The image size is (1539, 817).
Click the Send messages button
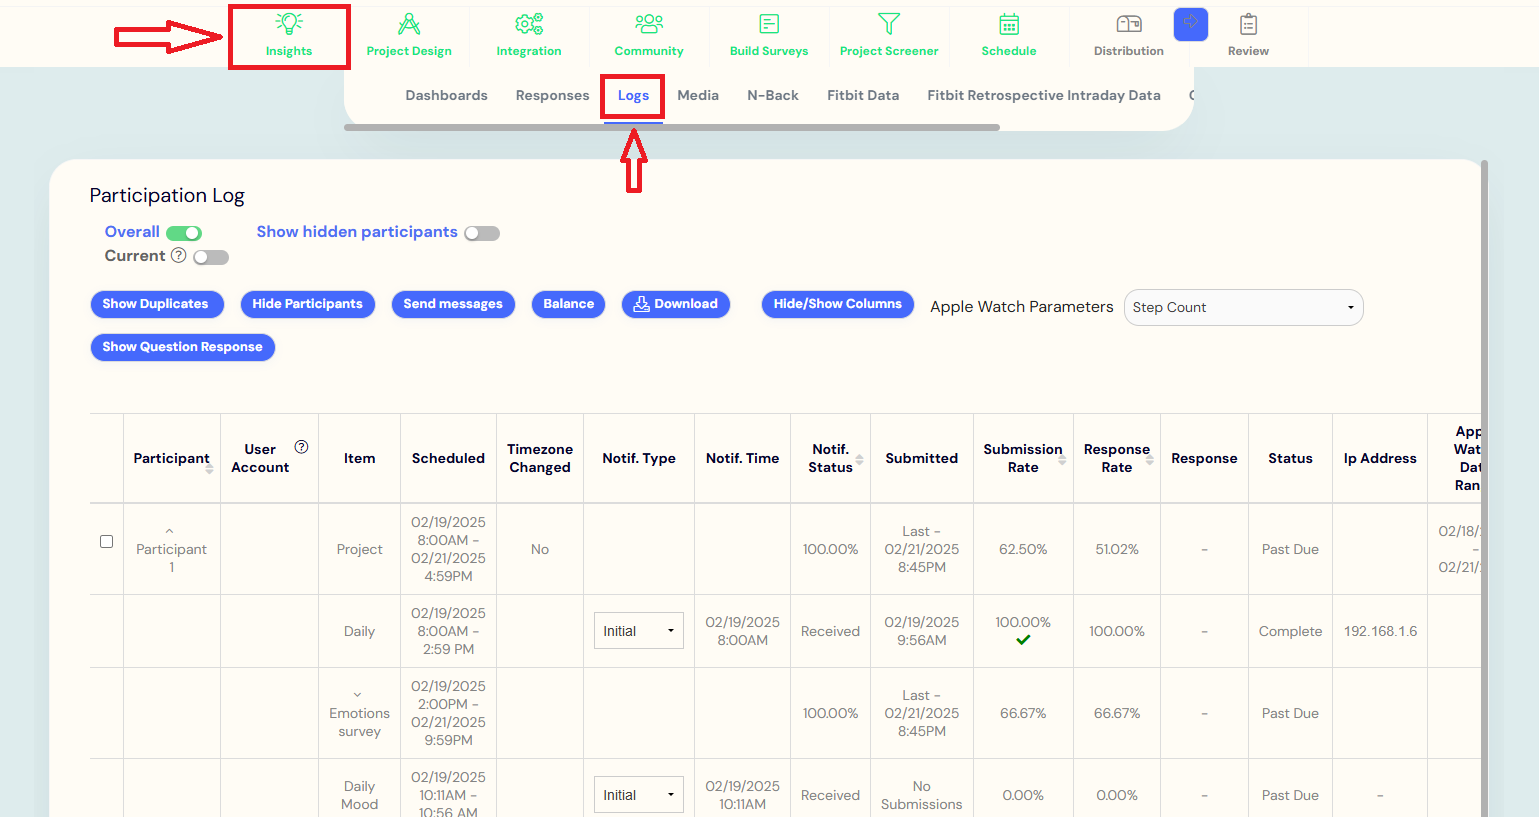pyautogui.click(x=453, y=304)
